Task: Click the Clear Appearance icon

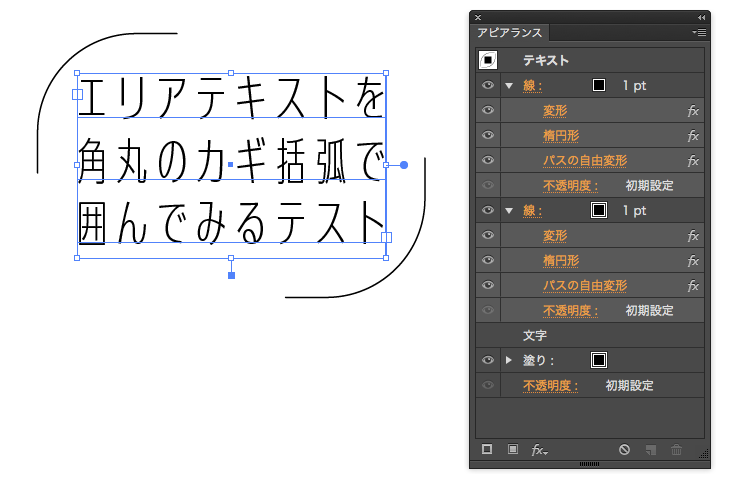Action: [x=624, y=450]
